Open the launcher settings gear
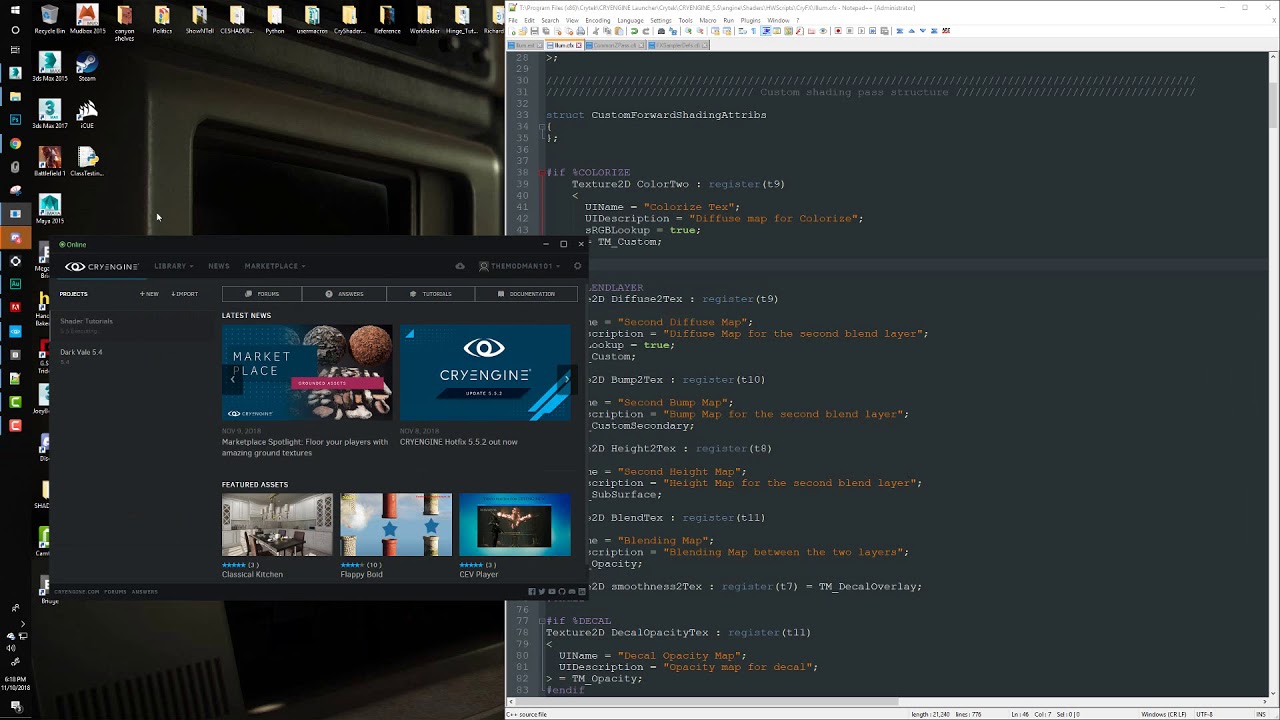Viewport: 1280px width, 720px height. (x=577, y=266)
